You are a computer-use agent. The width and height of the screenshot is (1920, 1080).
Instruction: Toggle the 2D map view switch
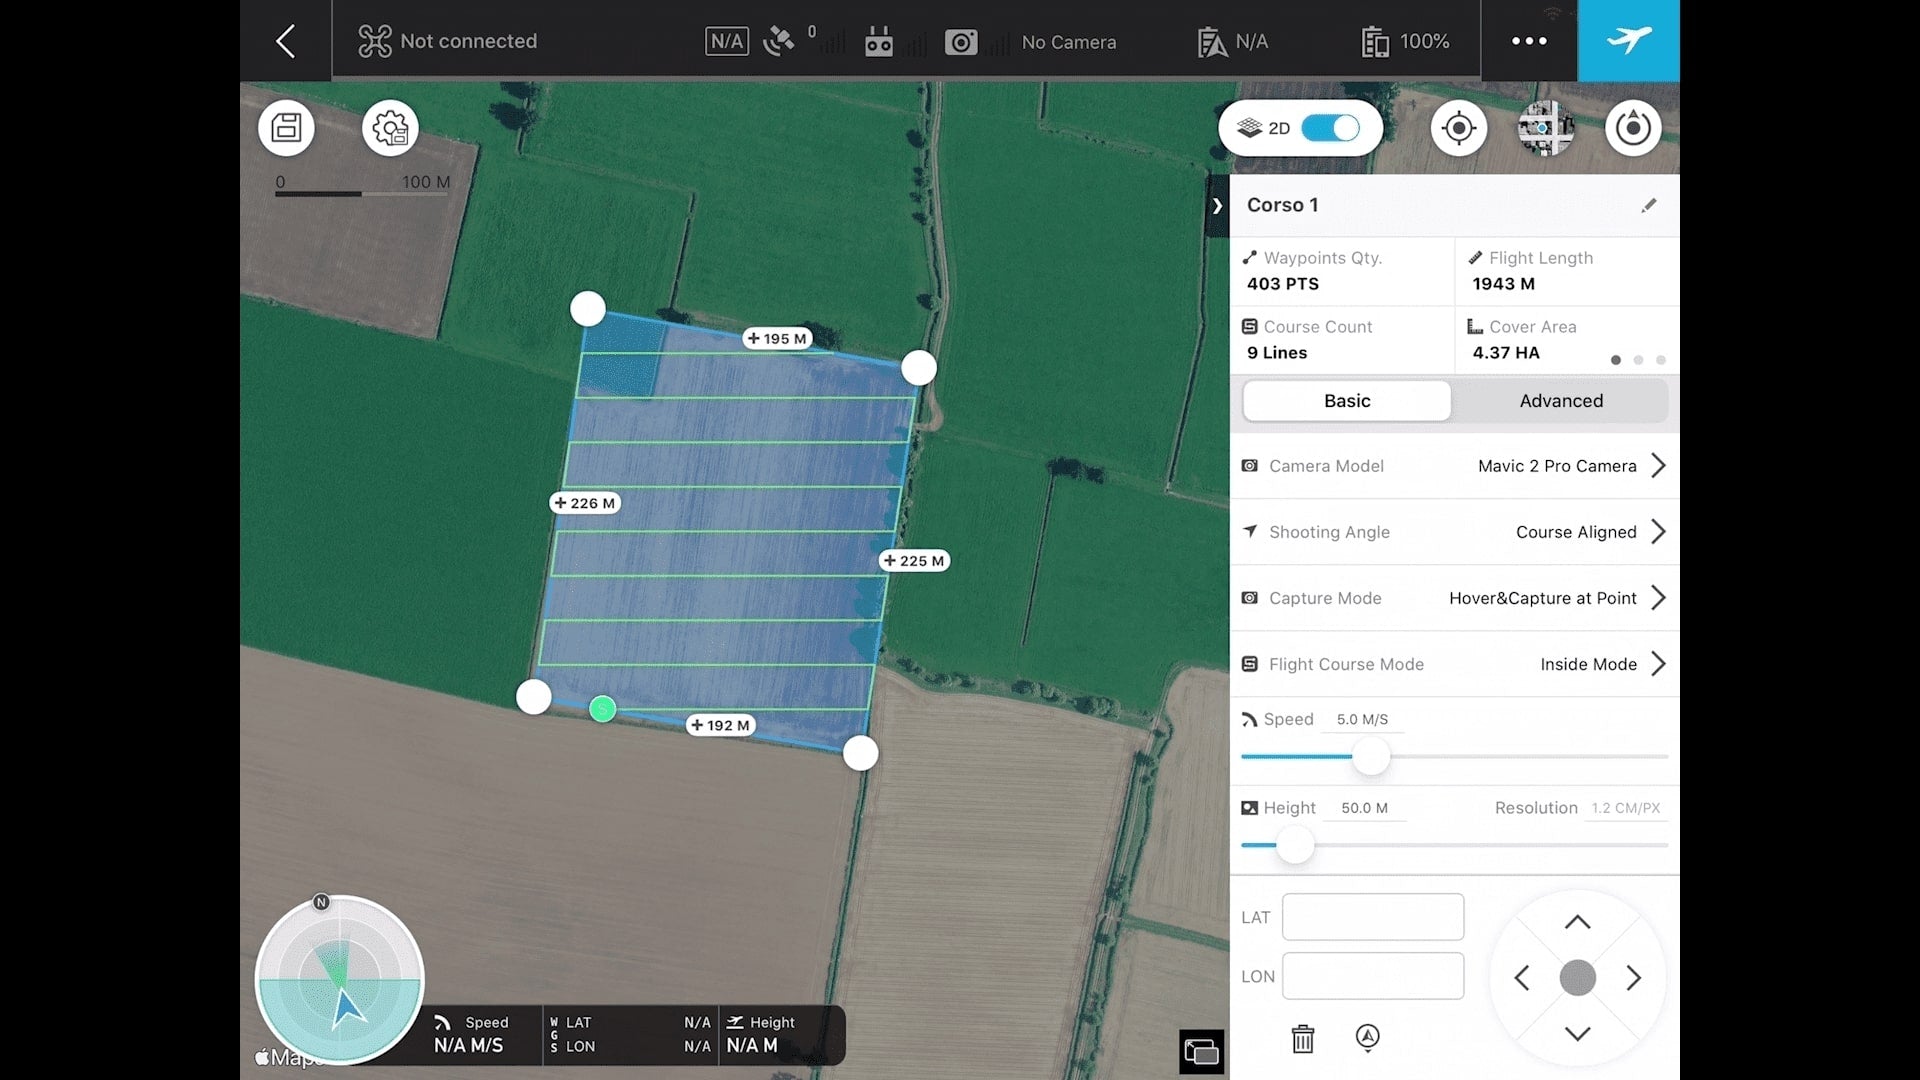[1330, 128]
